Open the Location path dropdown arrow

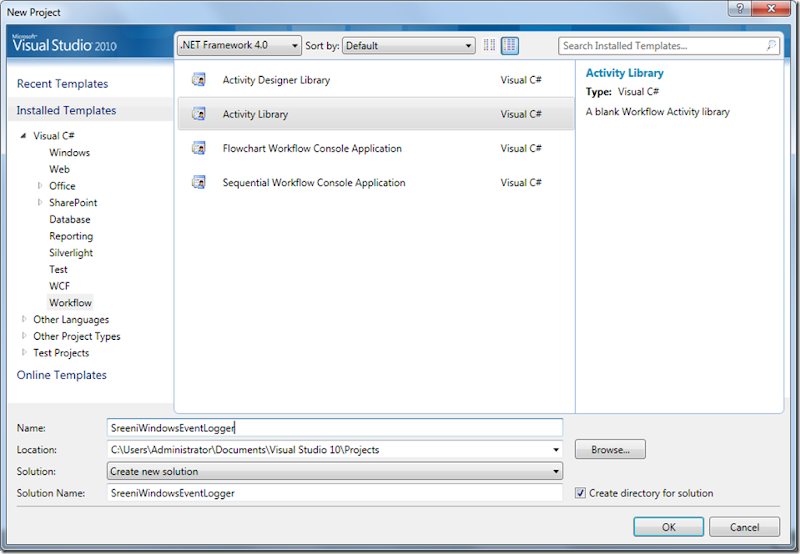pos(556,450)
